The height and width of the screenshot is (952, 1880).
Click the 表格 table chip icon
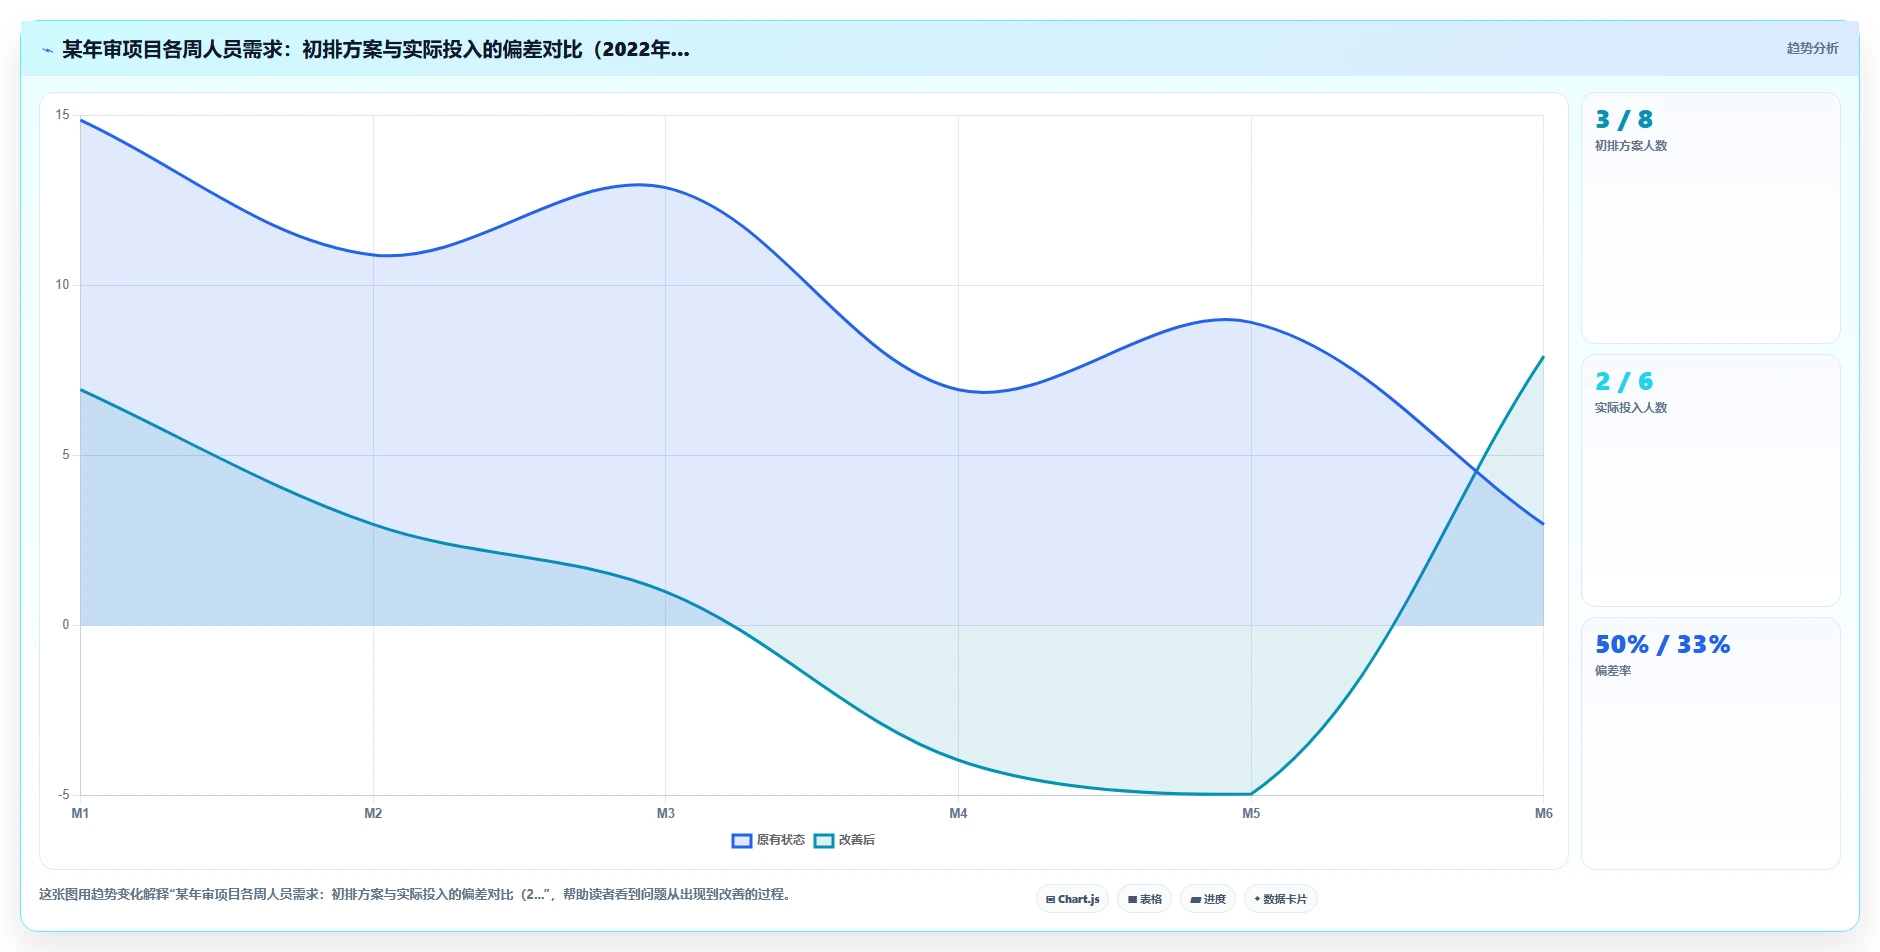(1132, 899)
